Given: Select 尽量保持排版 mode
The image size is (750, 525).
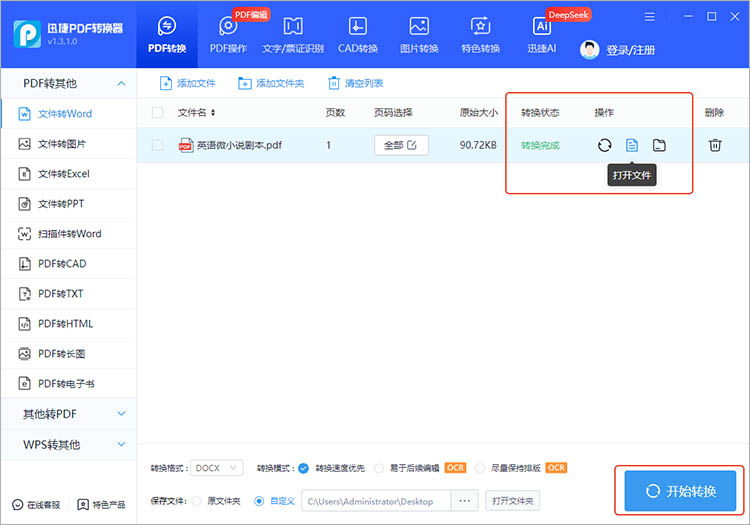Looking at the screenshot, I should click(x=480, y=468).
